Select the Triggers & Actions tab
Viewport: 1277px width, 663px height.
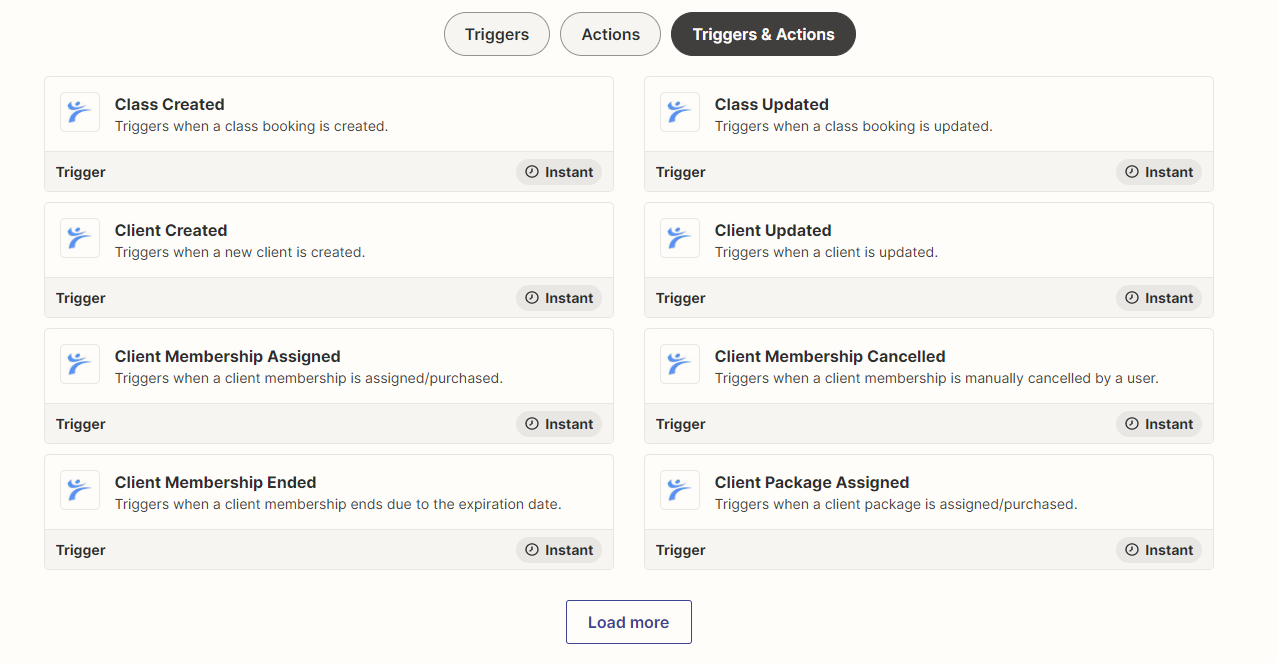click(x=762, y=33)
